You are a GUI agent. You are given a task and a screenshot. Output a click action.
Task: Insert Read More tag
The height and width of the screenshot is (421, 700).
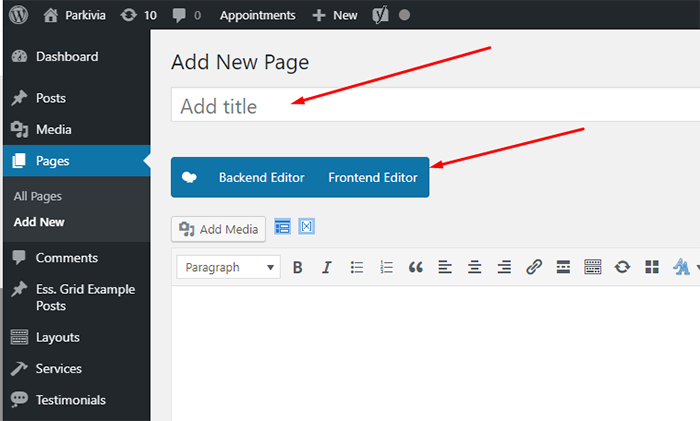click(563, 267)
